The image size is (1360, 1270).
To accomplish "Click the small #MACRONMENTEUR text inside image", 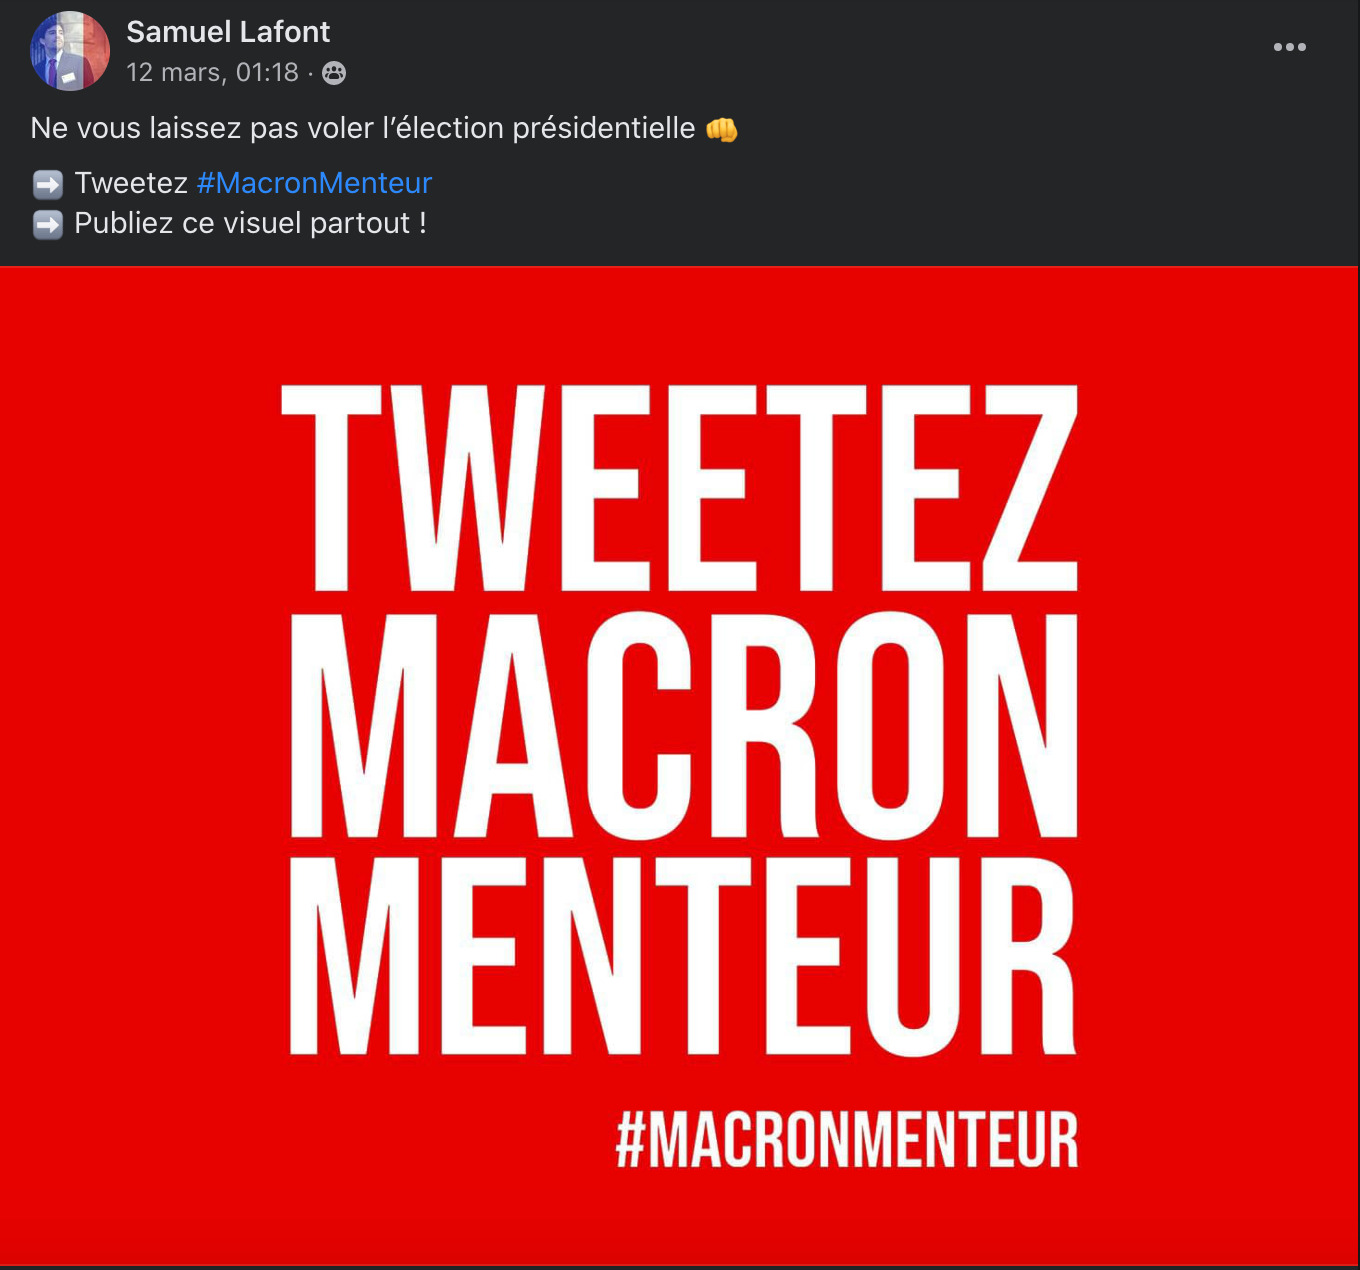I will tap(847, 1139).
